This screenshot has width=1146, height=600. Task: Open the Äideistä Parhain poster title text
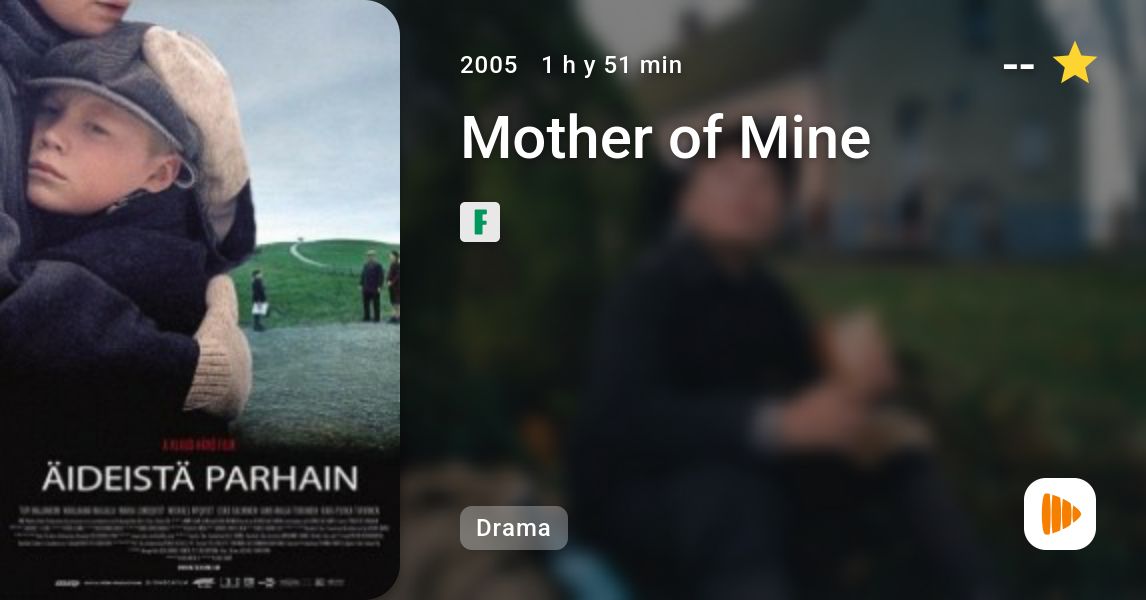coord(200,479)
